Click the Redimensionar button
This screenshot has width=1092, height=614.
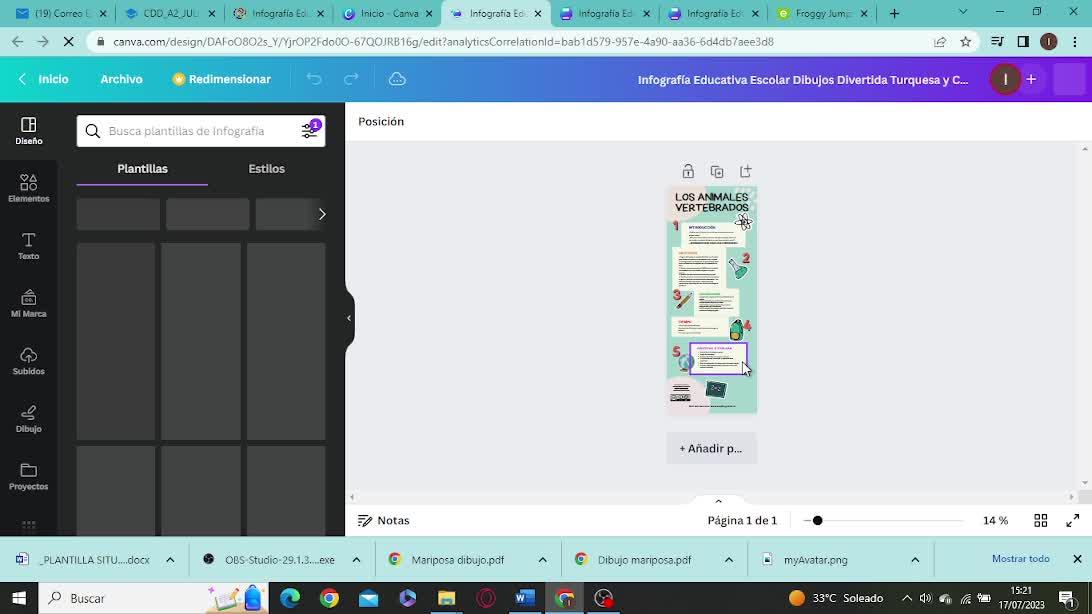[221, 79]
